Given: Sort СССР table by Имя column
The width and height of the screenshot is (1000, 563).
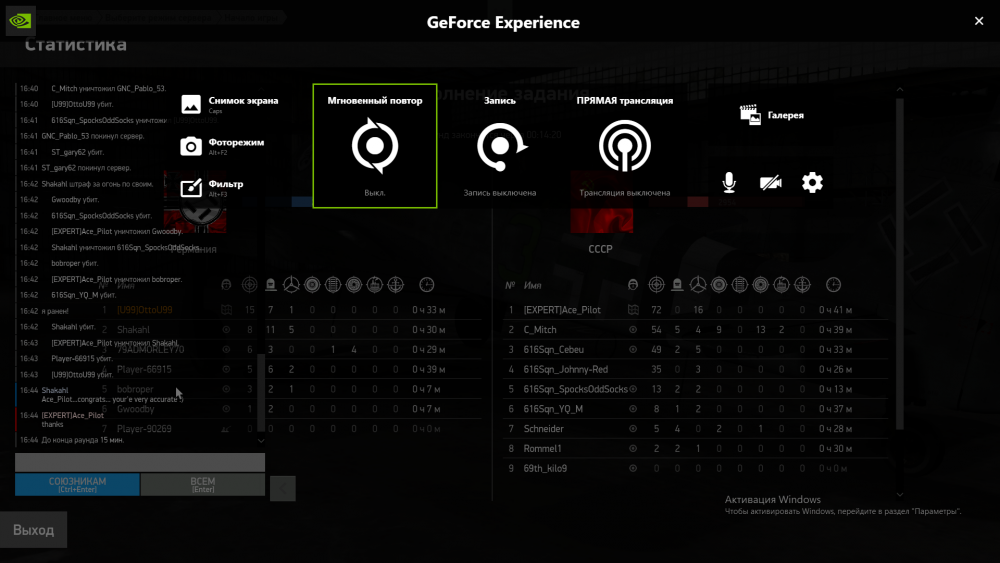Looking at the screenshot, I should pos(533,286).
